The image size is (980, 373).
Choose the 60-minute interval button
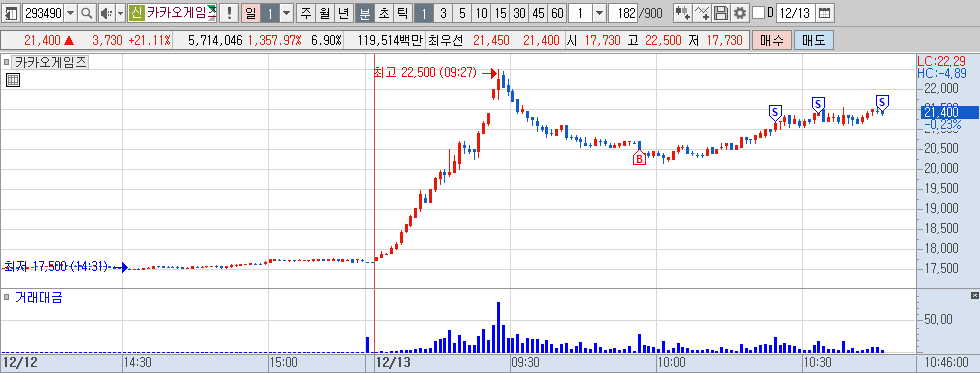[558, 12]
